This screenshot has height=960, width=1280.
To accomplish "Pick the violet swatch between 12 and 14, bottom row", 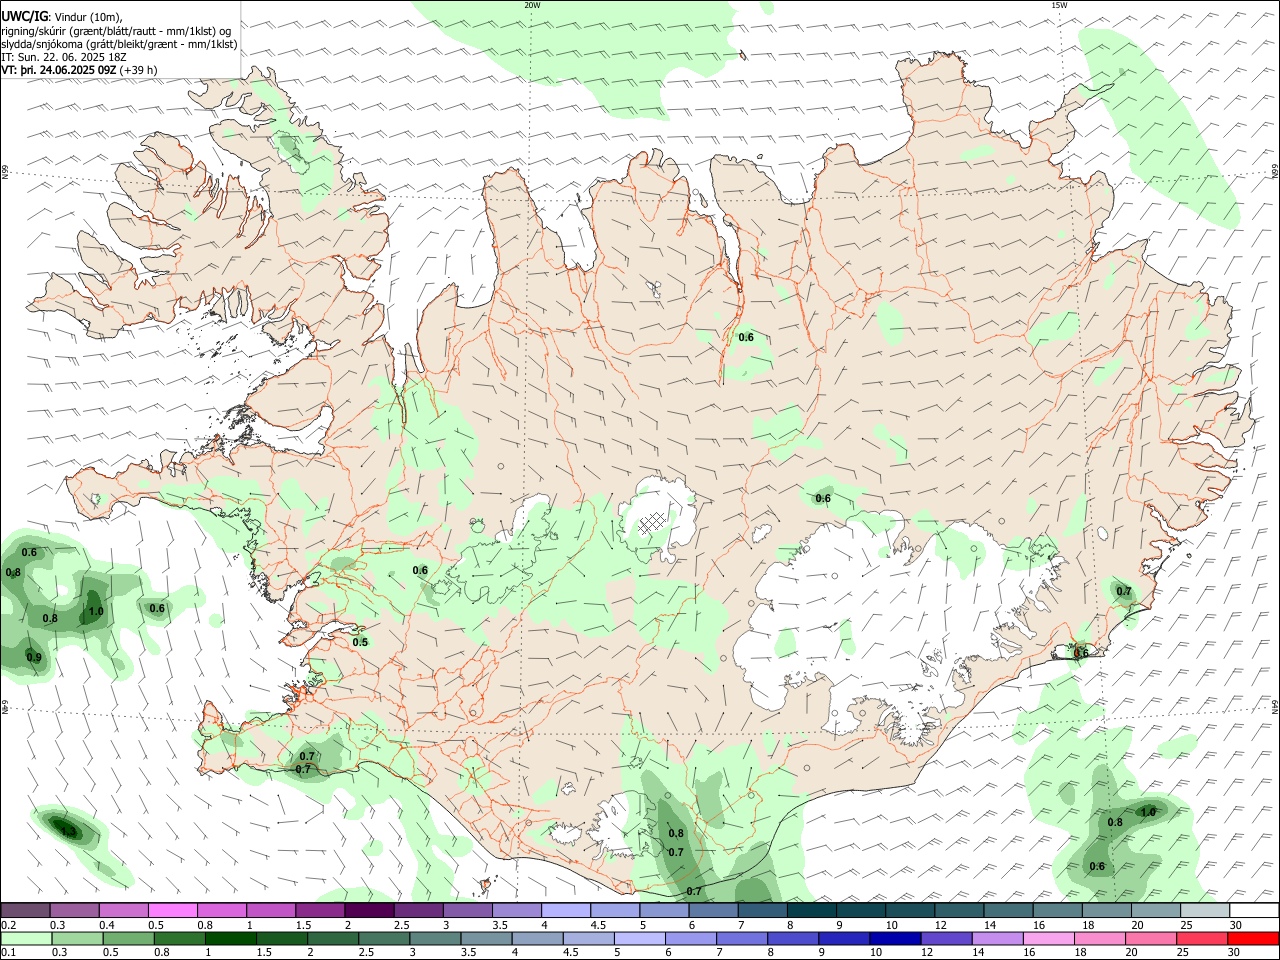I will tap(946, 939).
